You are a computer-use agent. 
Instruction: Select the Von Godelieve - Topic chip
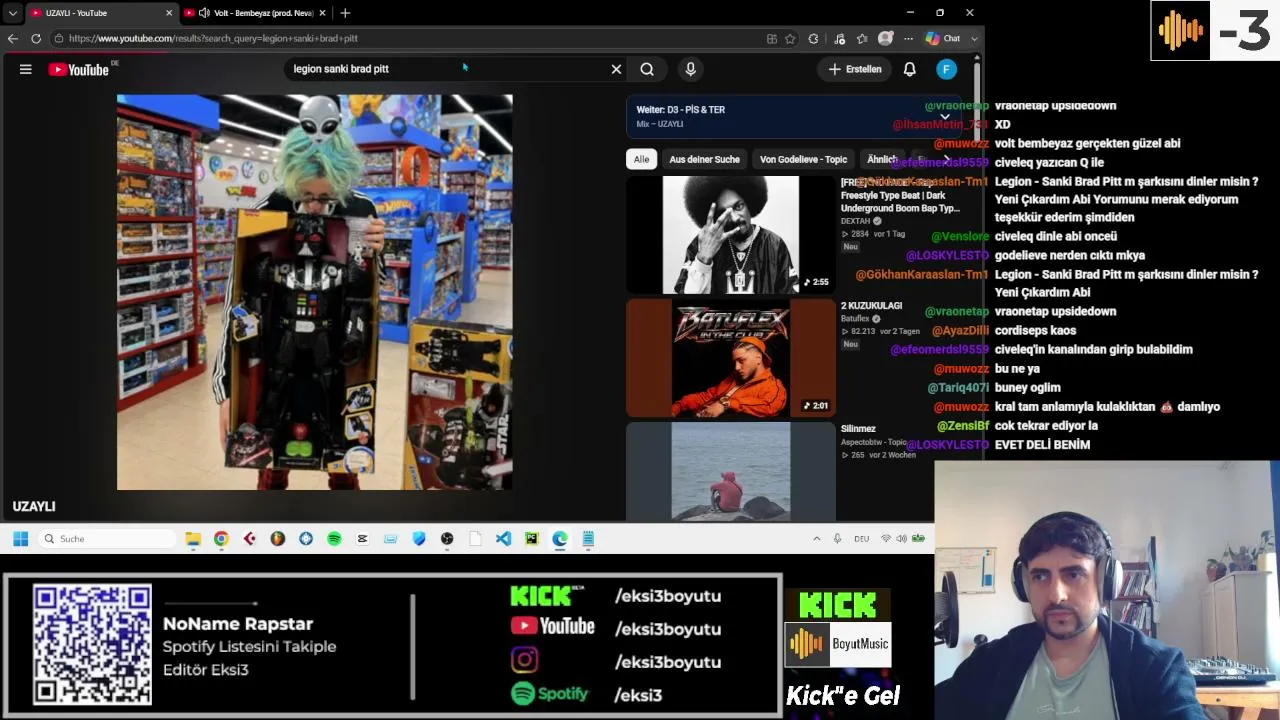[803, 159]
